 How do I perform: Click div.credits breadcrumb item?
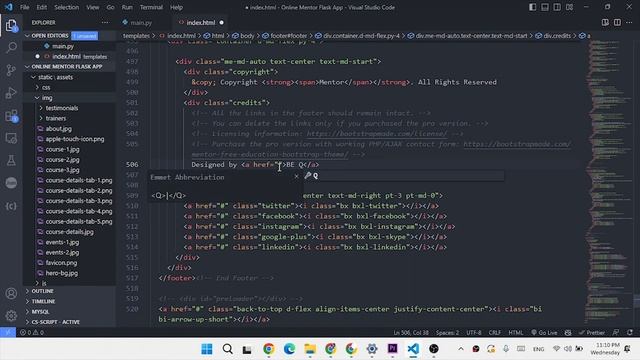tap(557, 36)
